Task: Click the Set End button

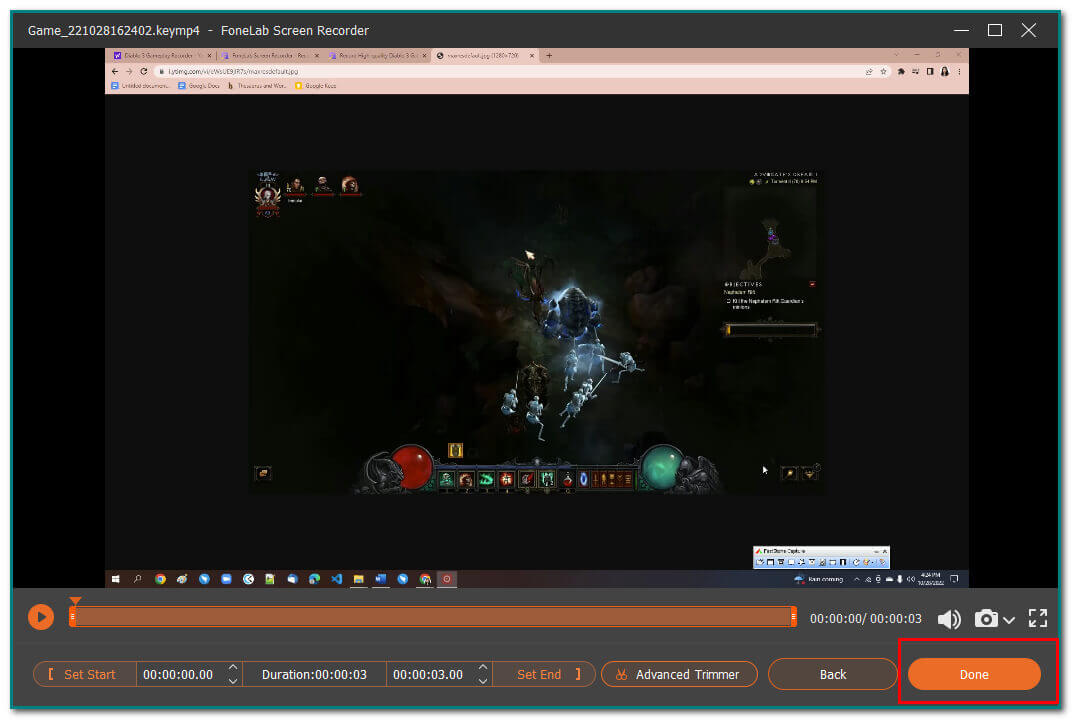Action: [x=544, y=674]
